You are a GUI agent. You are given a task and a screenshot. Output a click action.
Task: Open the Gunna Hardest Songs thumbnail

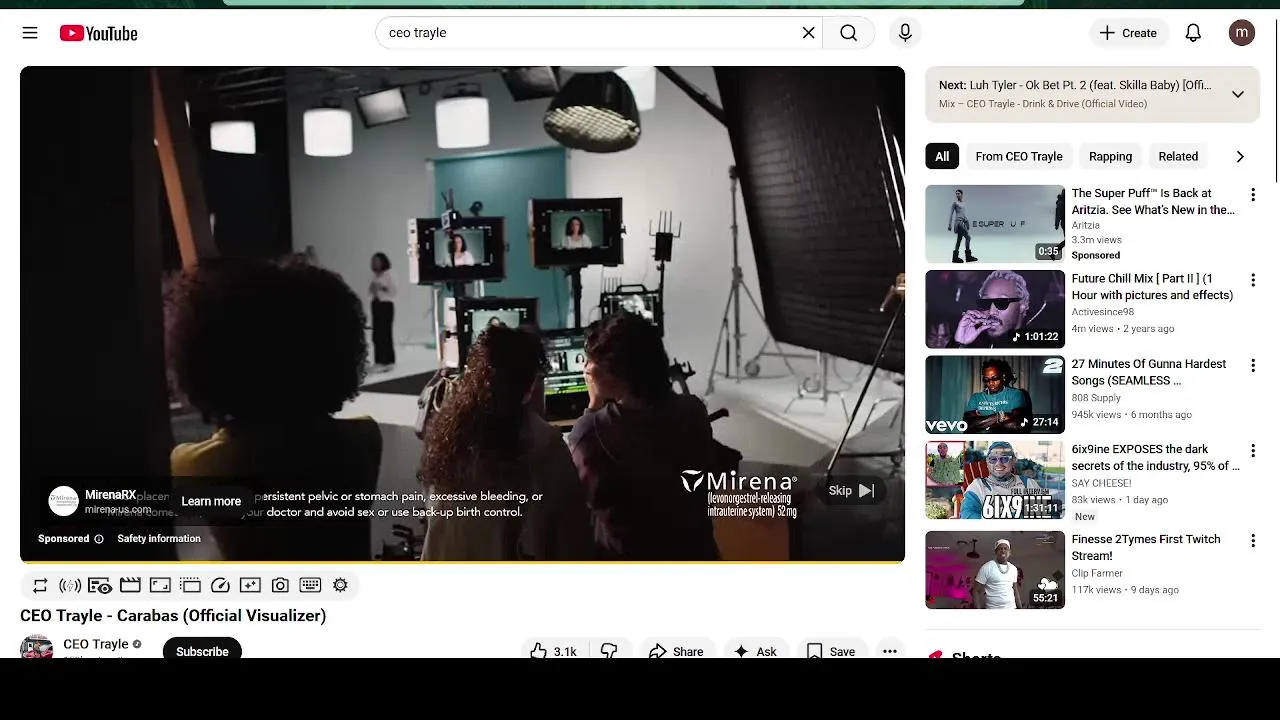(995, 395)
